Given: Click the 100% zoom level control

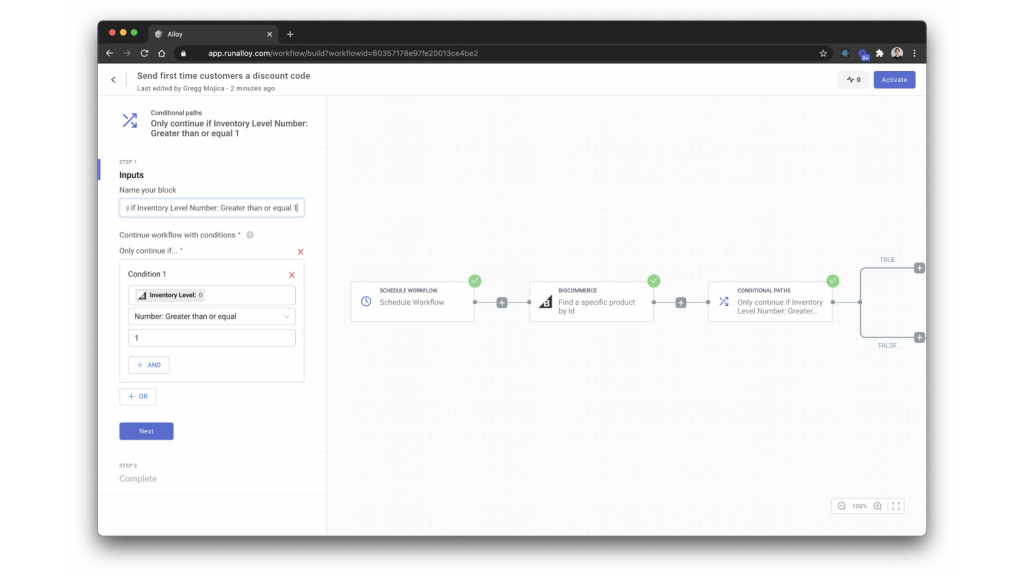Looking at the screenshot, I should [x=857, y=506].
